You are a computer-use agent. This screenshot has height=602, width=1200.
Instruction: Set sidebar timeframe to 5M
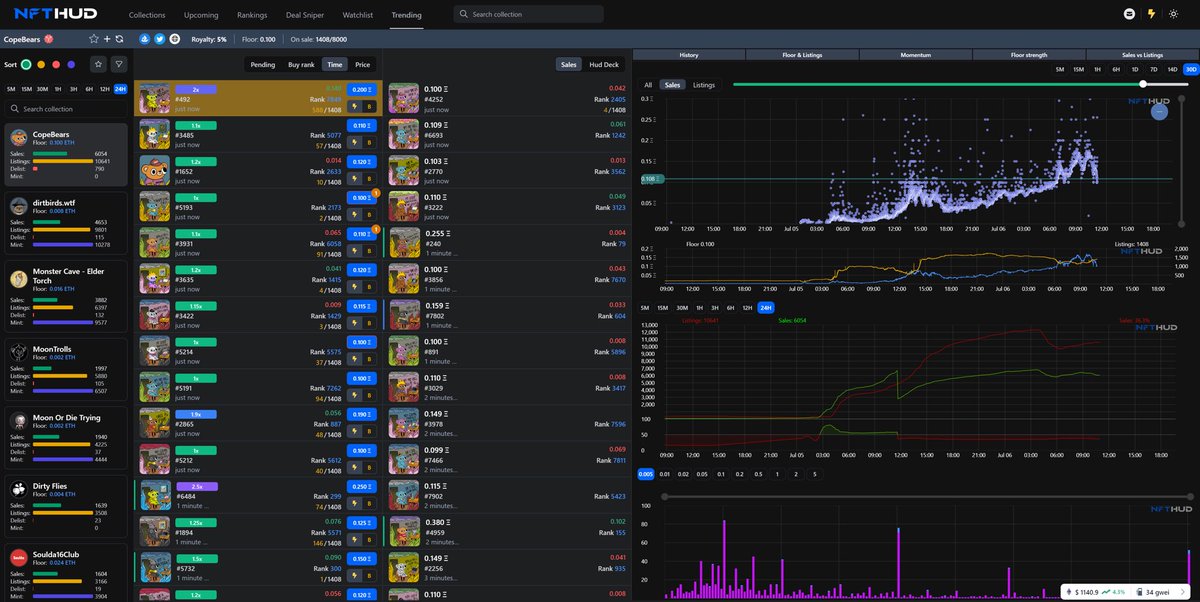11,89
